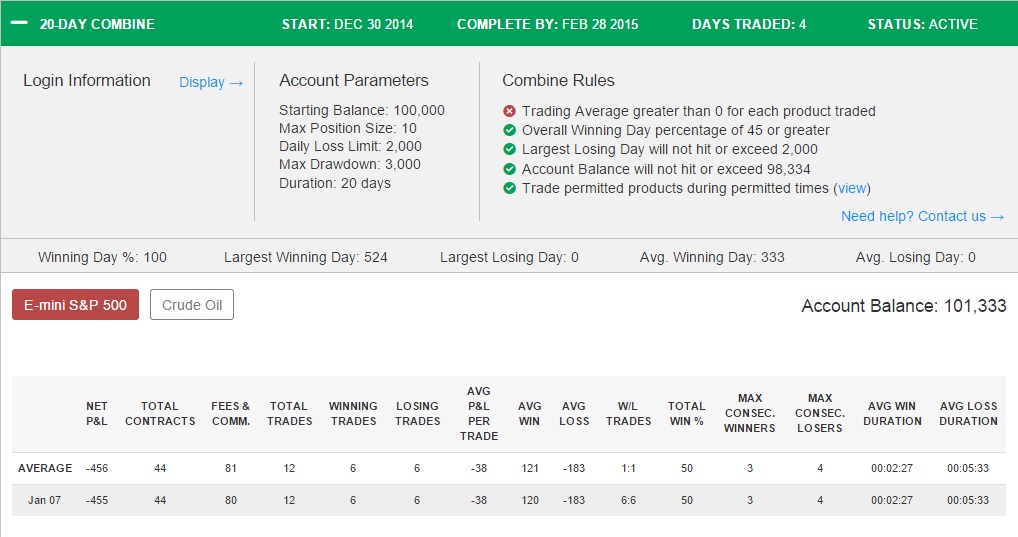The width and height of the screenshot is (1018, 537).
Task: Click the AVG LOSS DURATION column header
Action: click(x=968, y=414)
